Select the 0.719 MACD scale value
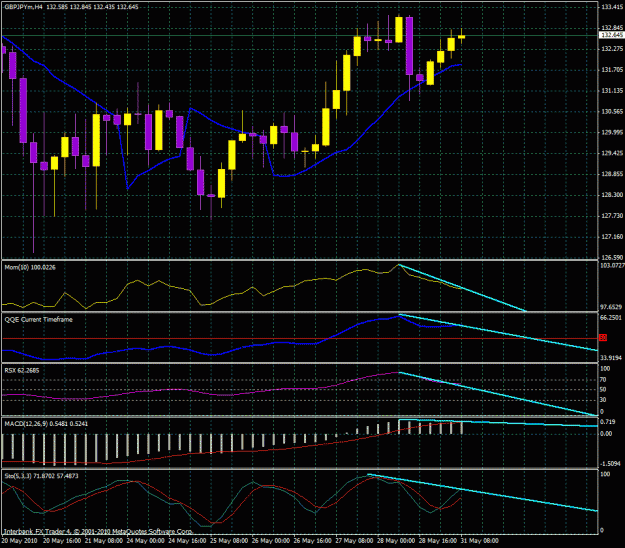 click(607, 422)
